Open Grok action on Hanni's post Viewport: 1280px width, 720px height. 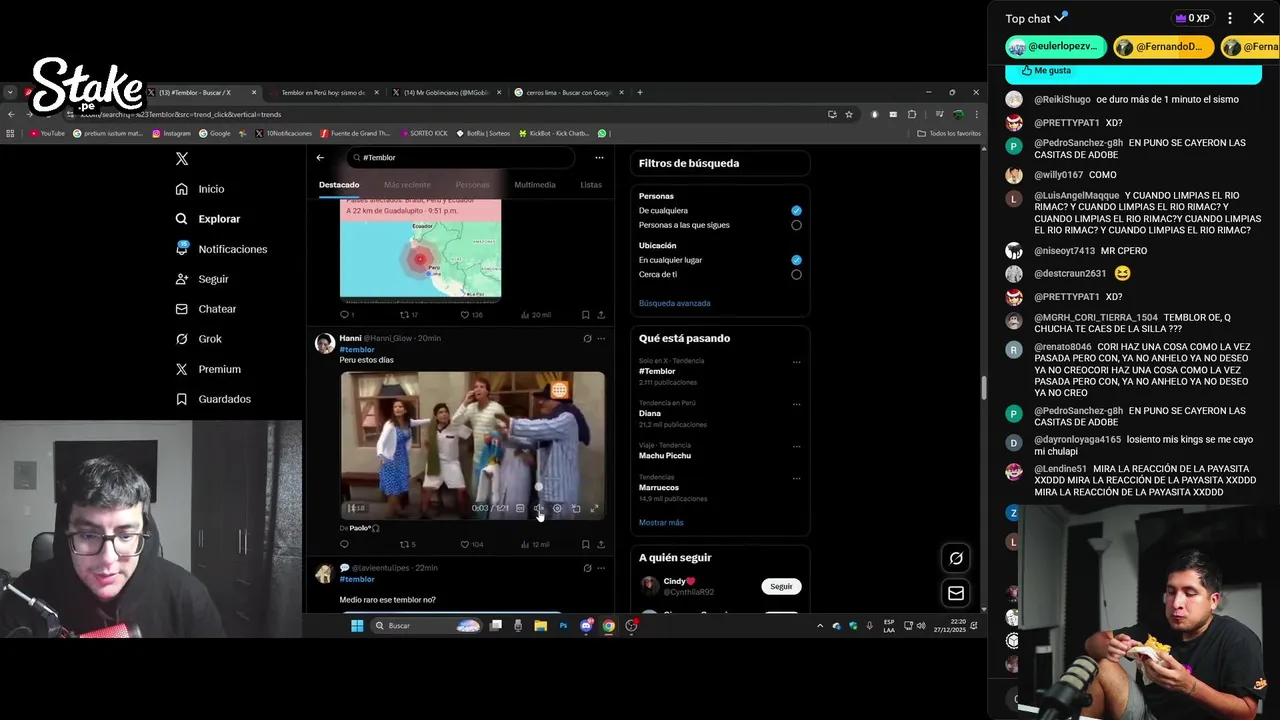[587, 339]
